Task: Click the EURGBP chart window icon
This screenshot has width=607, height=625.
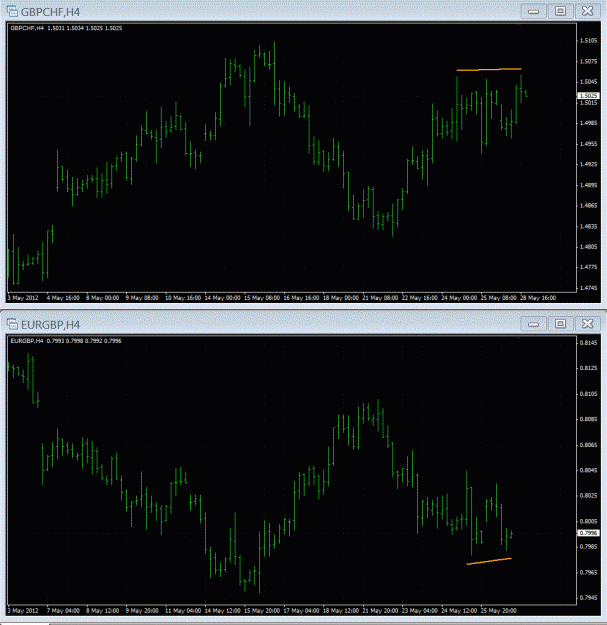Action: (x=12, y=324)
